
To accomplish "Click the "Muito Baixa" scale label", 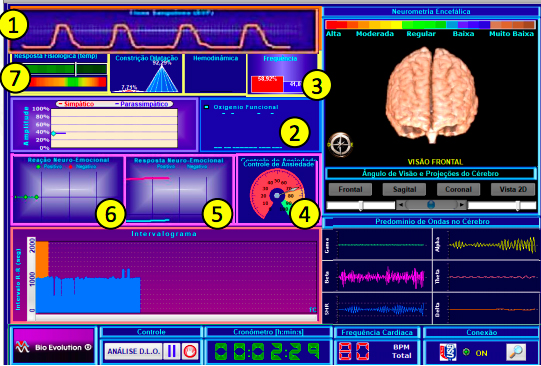I will tap(512, 34).
